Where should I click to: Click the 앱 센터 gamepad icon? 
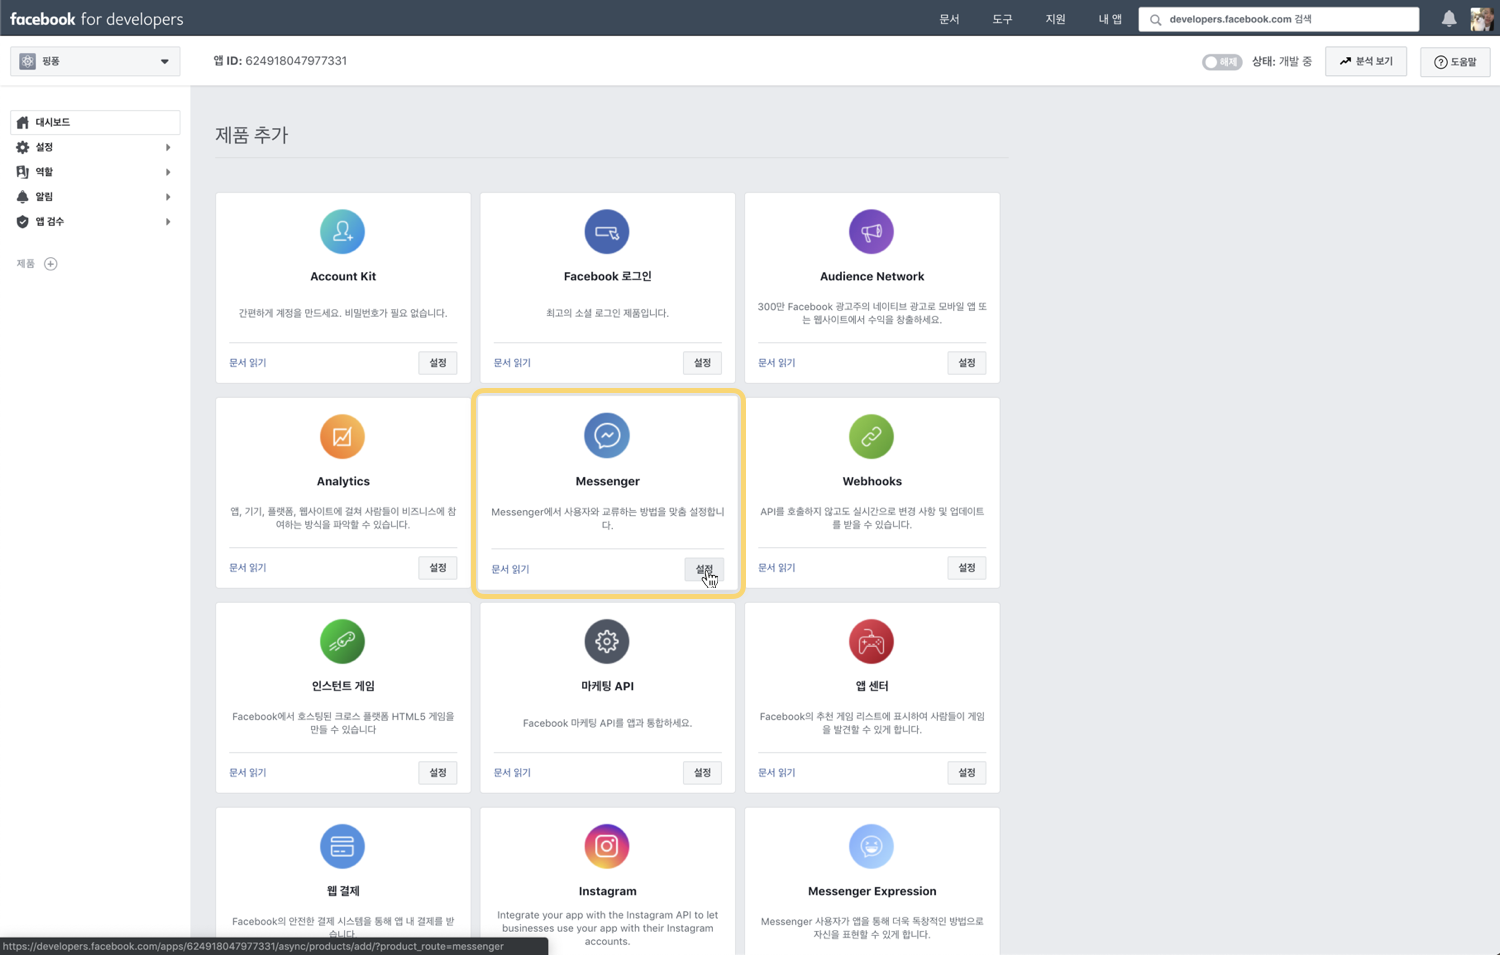pos(871,642)
